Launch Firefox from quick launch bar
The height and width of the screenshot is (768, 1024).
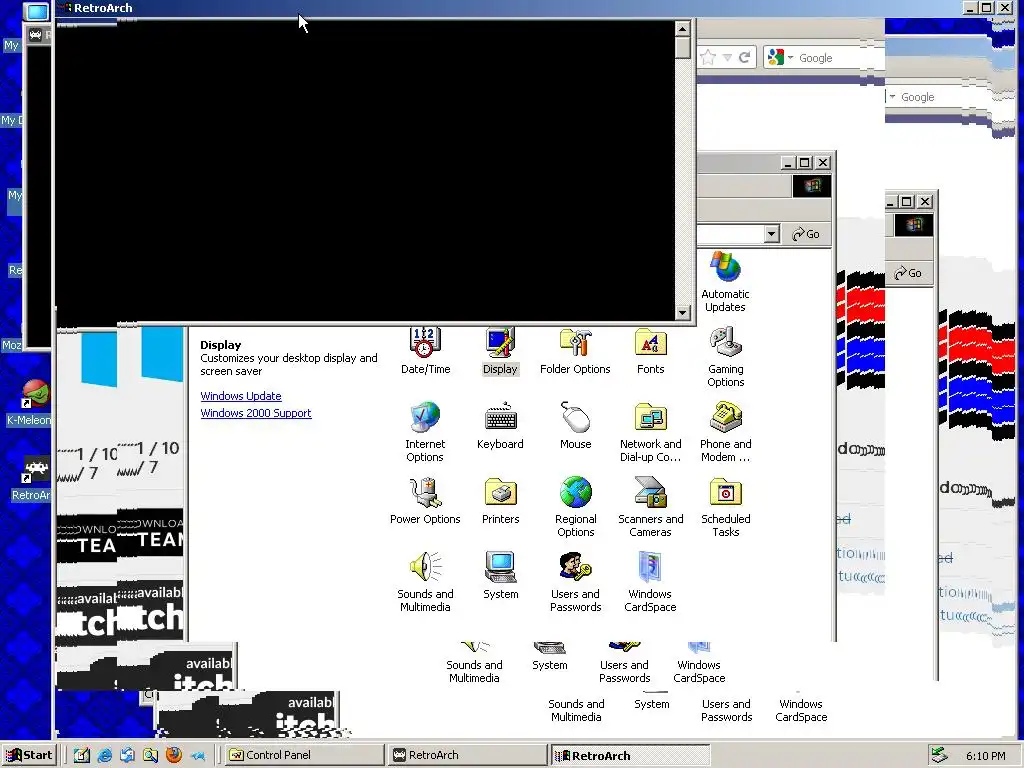174,755
